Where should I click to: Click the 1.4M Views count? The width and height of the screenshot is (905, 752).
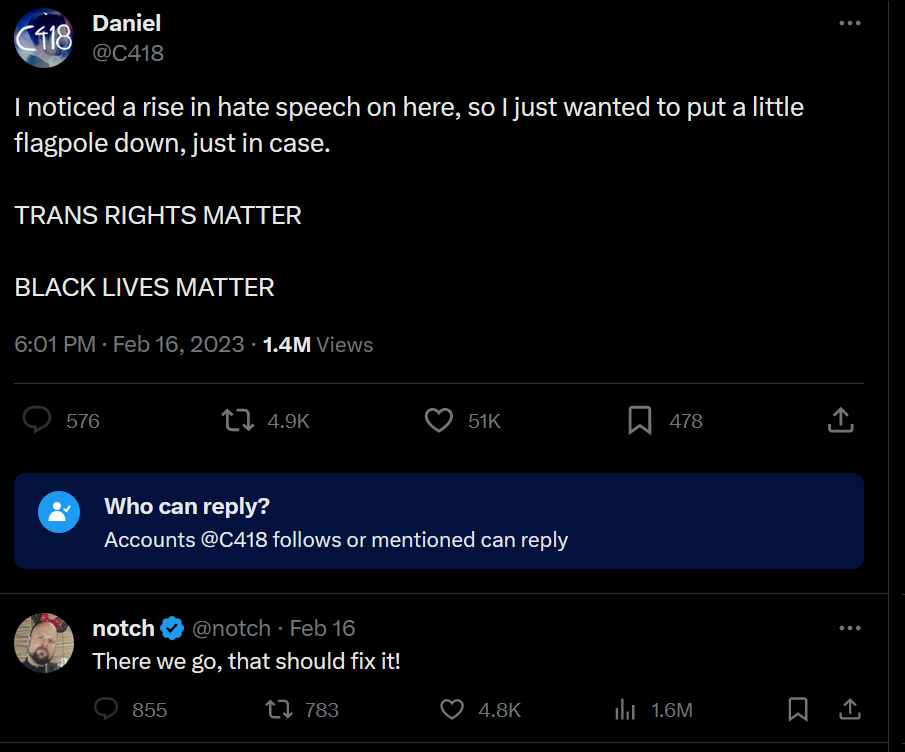(317, 345)
